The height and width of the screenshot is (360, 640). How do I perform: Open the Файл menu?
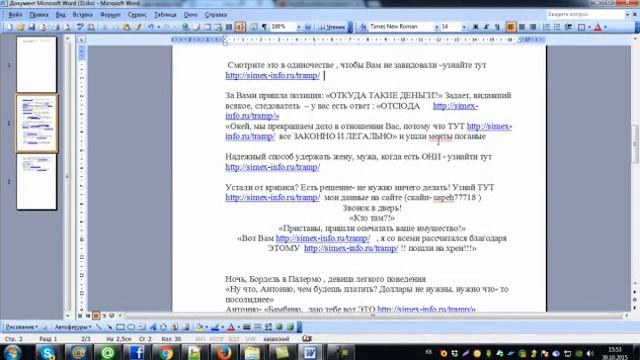(x=15, y=15)
